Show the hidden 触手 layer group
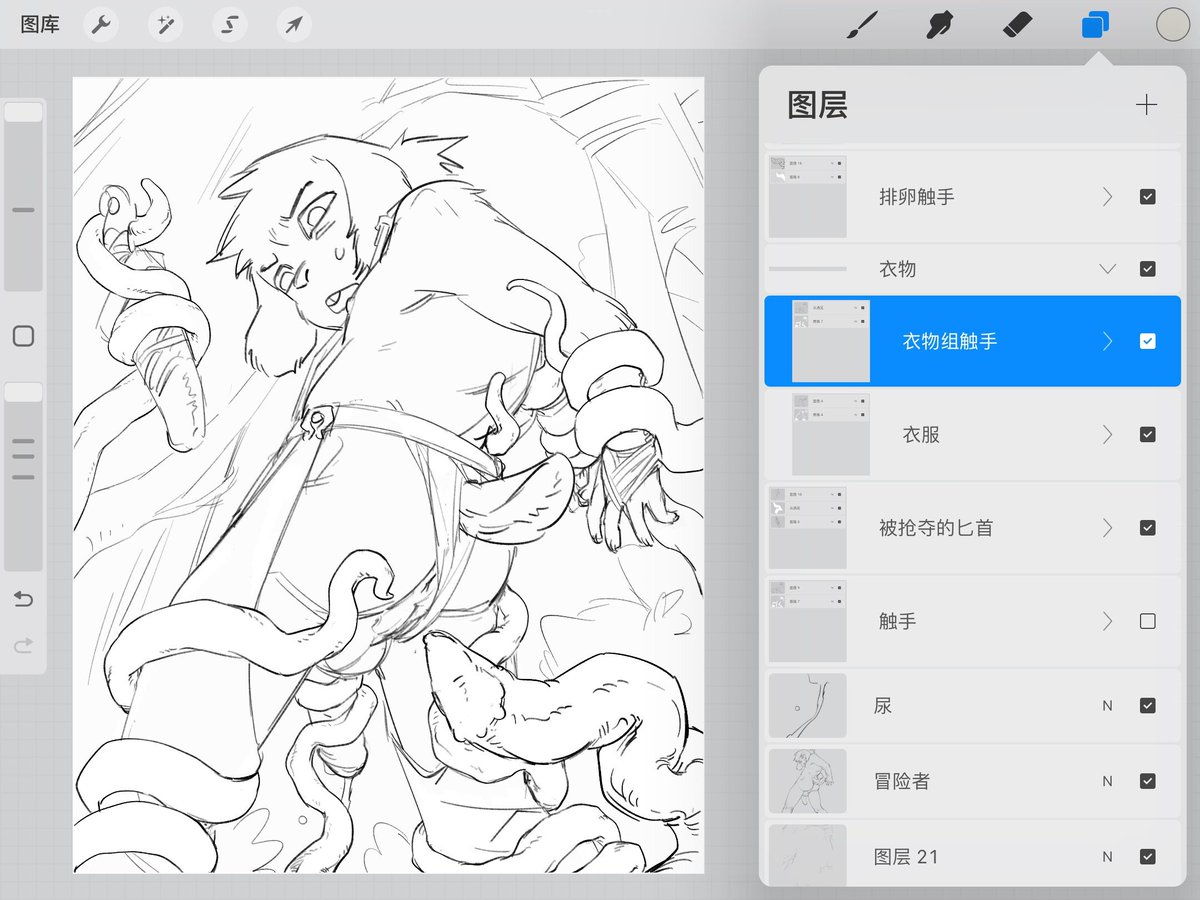 [1148, 621]
